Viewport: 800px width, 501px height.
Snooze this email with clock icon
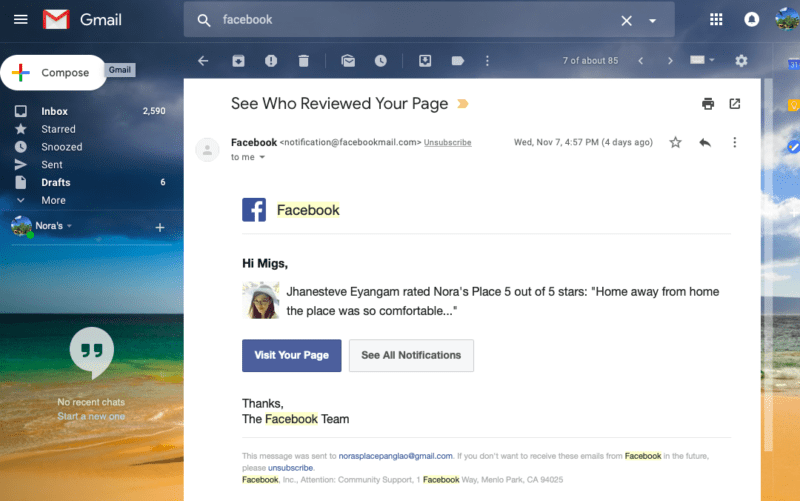[381, 61]
